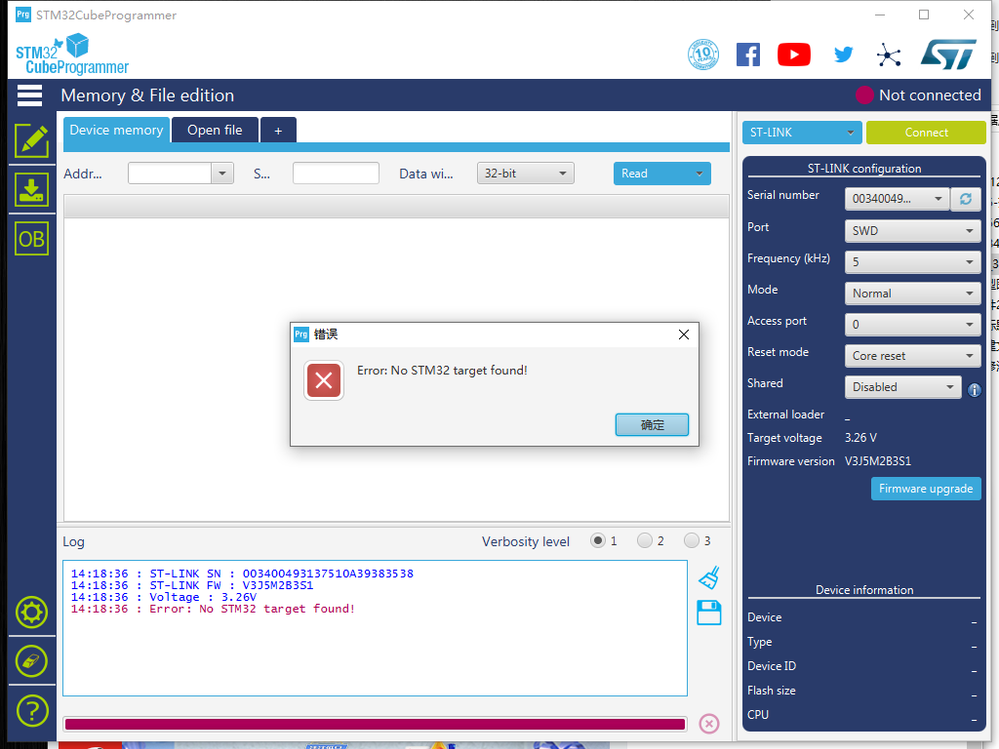Viewport: 999px width, 749px height.
Task: Open Frequency (kHz) dropdown
Action: coord(912,262)
